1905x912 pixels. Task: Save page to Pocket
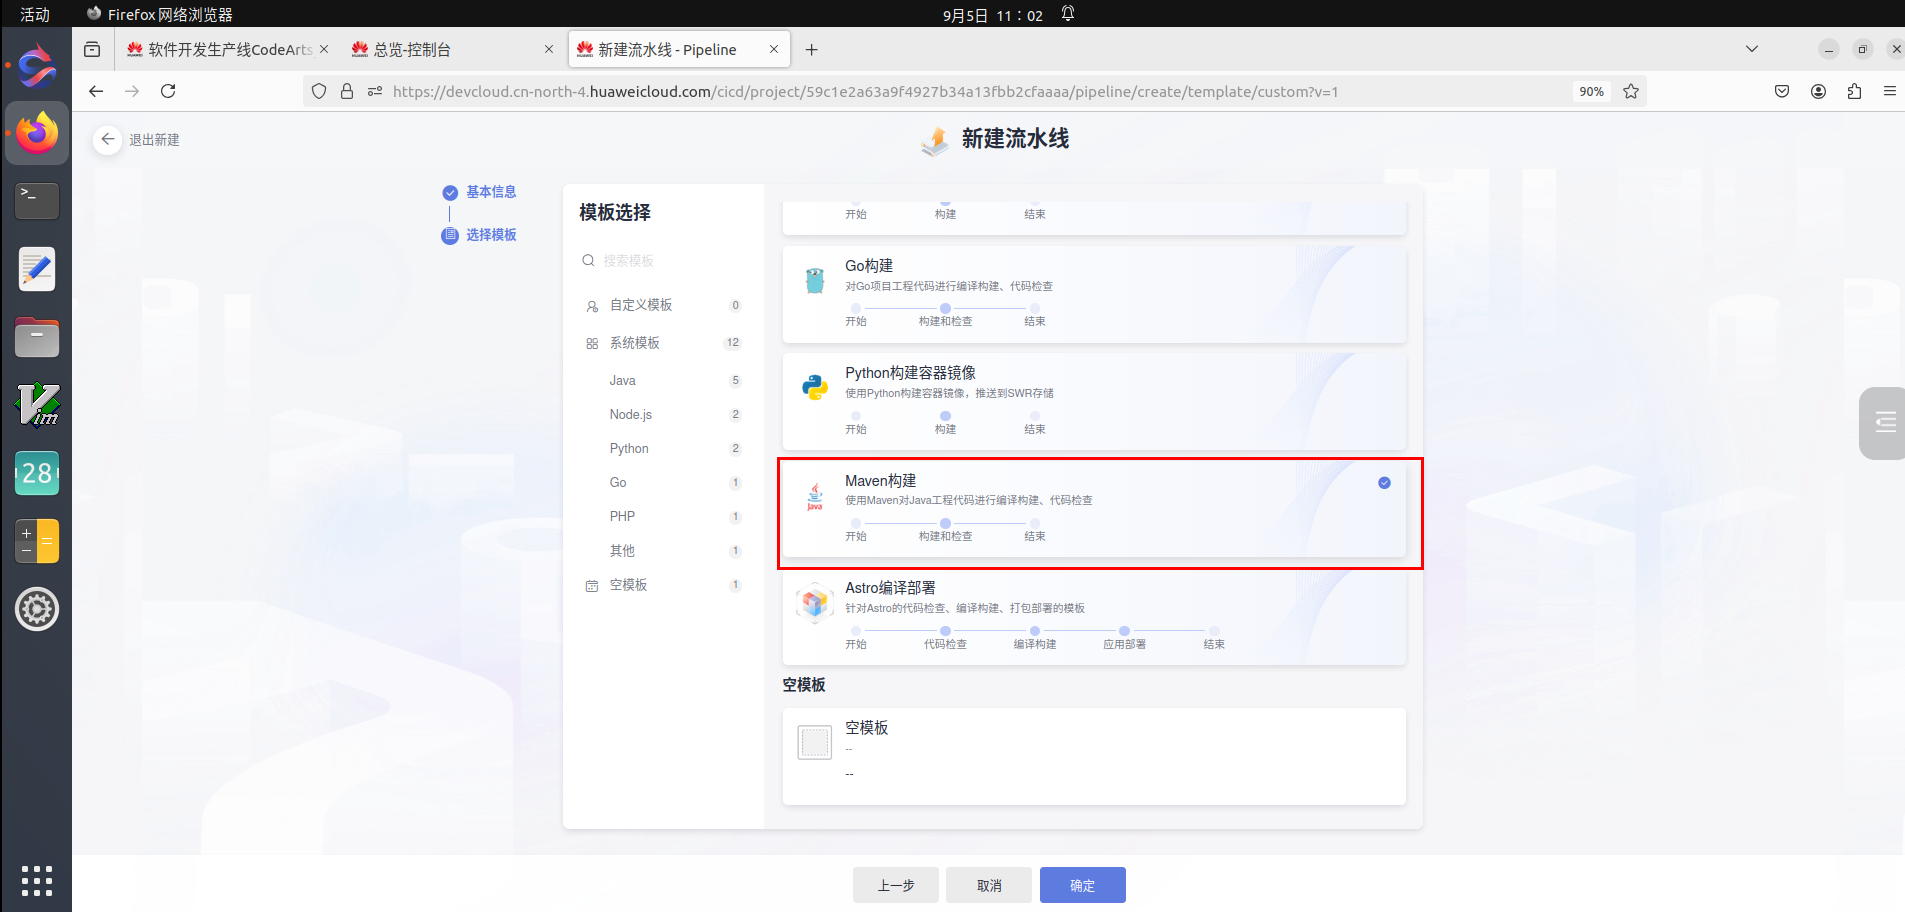[x=1782, y=91]
